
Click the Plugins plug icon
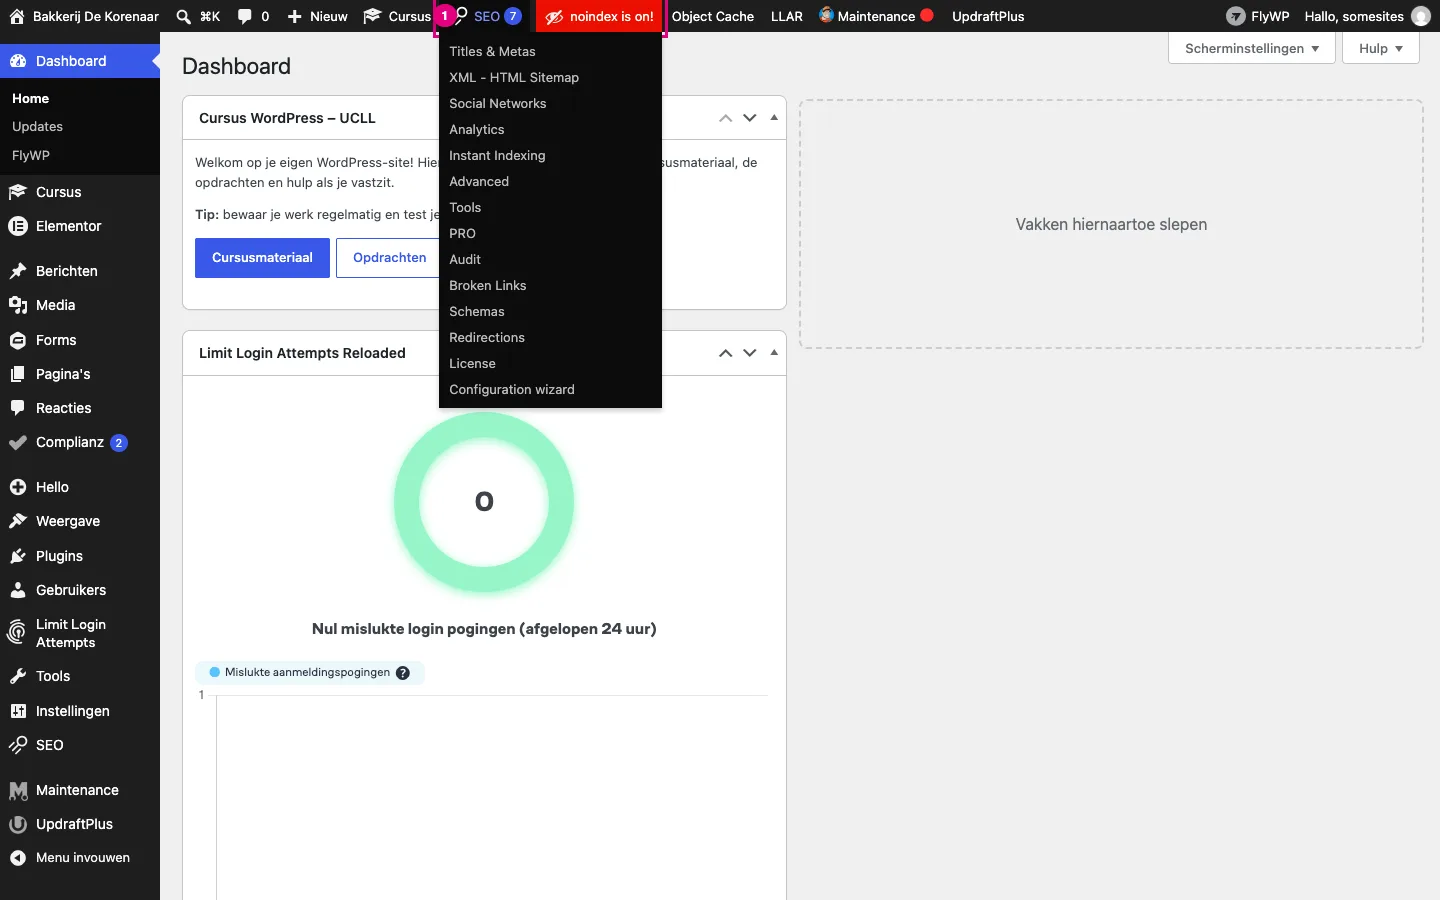[x=18, y=556]
